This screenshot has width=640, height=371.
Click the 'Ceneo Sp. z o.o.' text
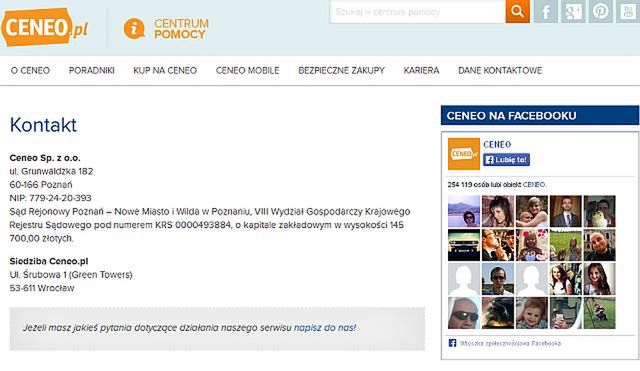coord(45,158)
